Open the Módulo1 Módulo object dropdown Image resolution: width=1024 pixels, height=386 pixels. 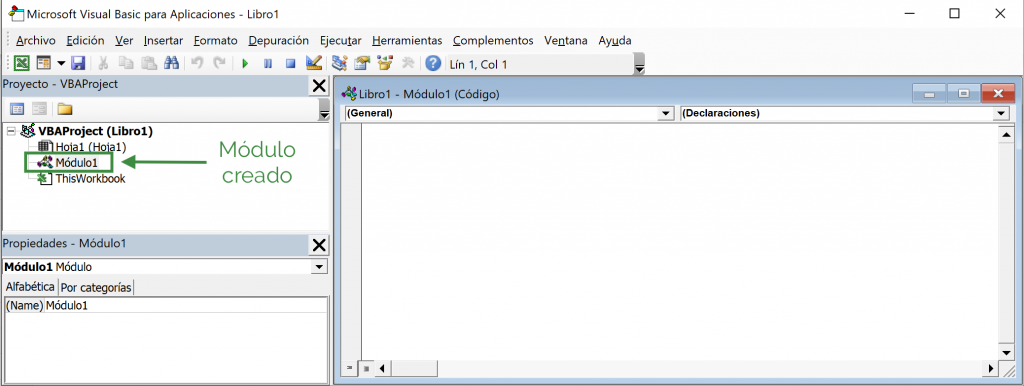319,267
